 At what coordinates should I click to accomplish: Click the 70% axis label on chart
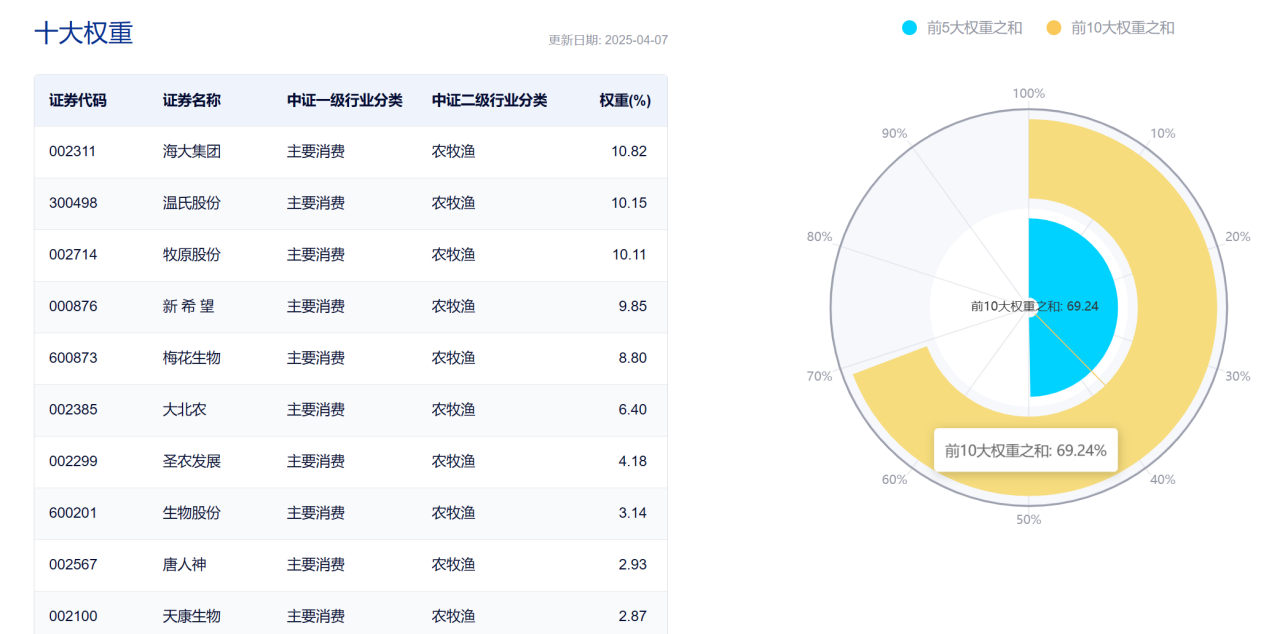819,376
